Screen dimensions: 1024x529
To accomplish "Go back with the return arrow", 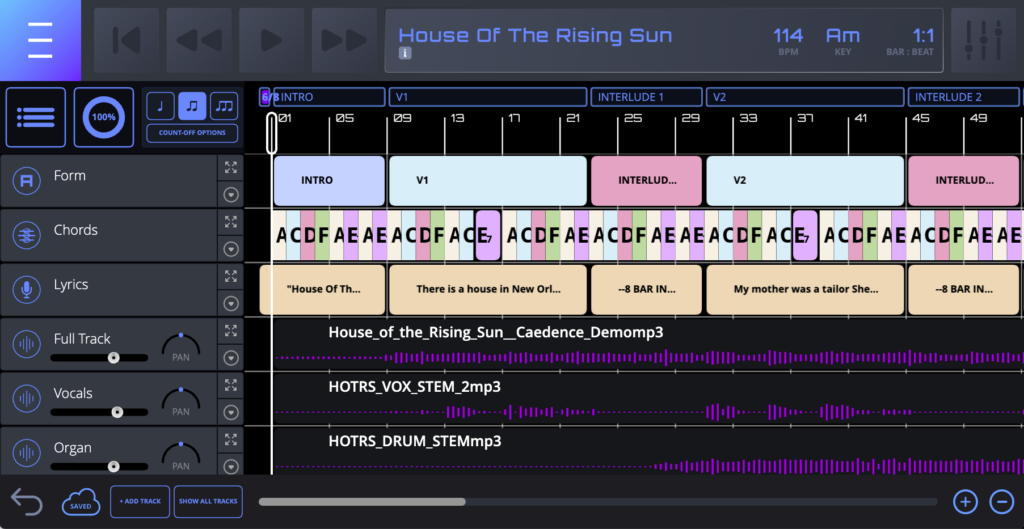I will point(27,502).
